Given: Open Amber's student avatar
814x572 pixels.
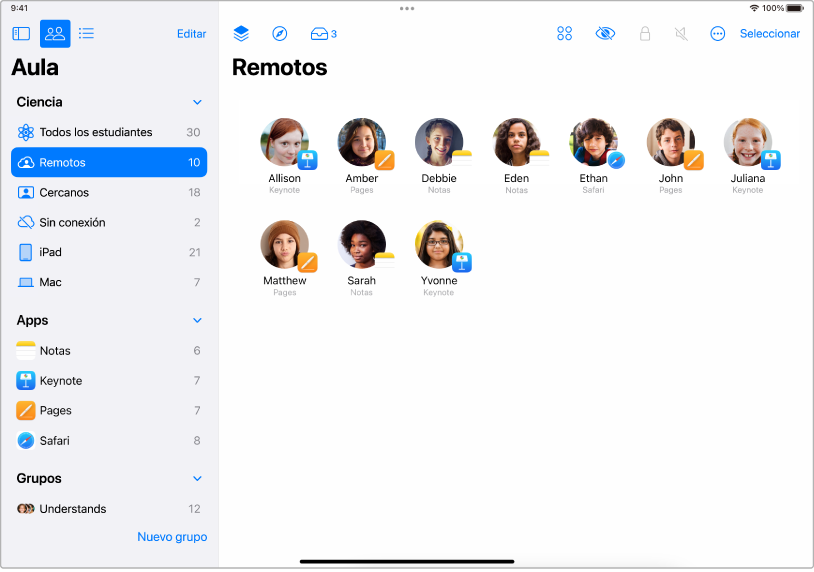Looking at the screenshot, I should pos(362,142).
